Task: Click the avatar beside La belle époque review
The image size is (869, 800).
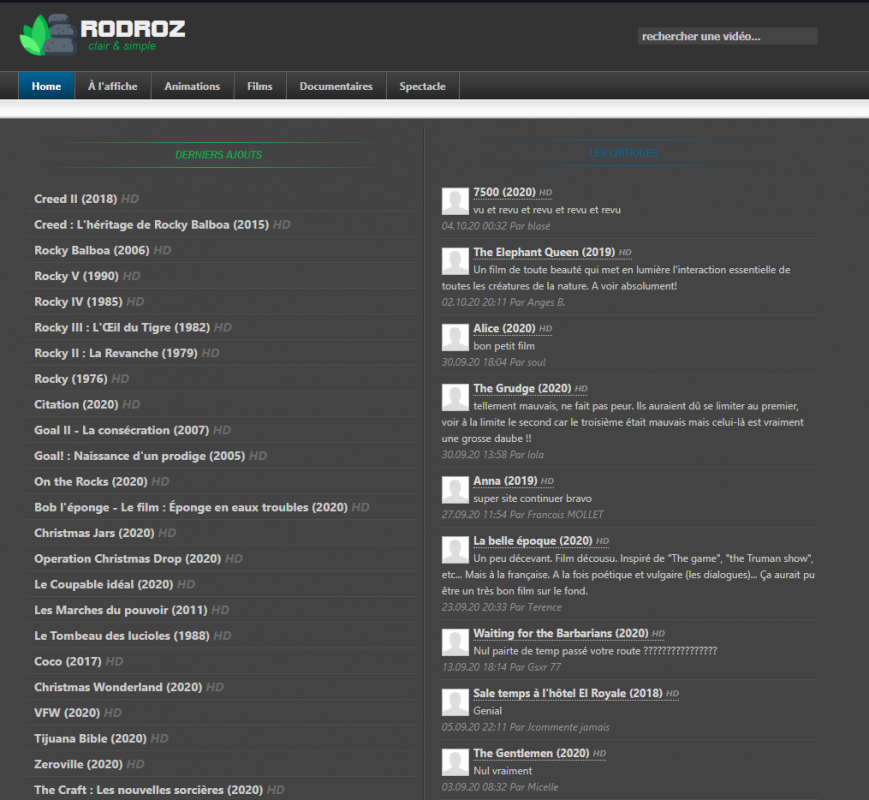Action: [x=455, y=549]
